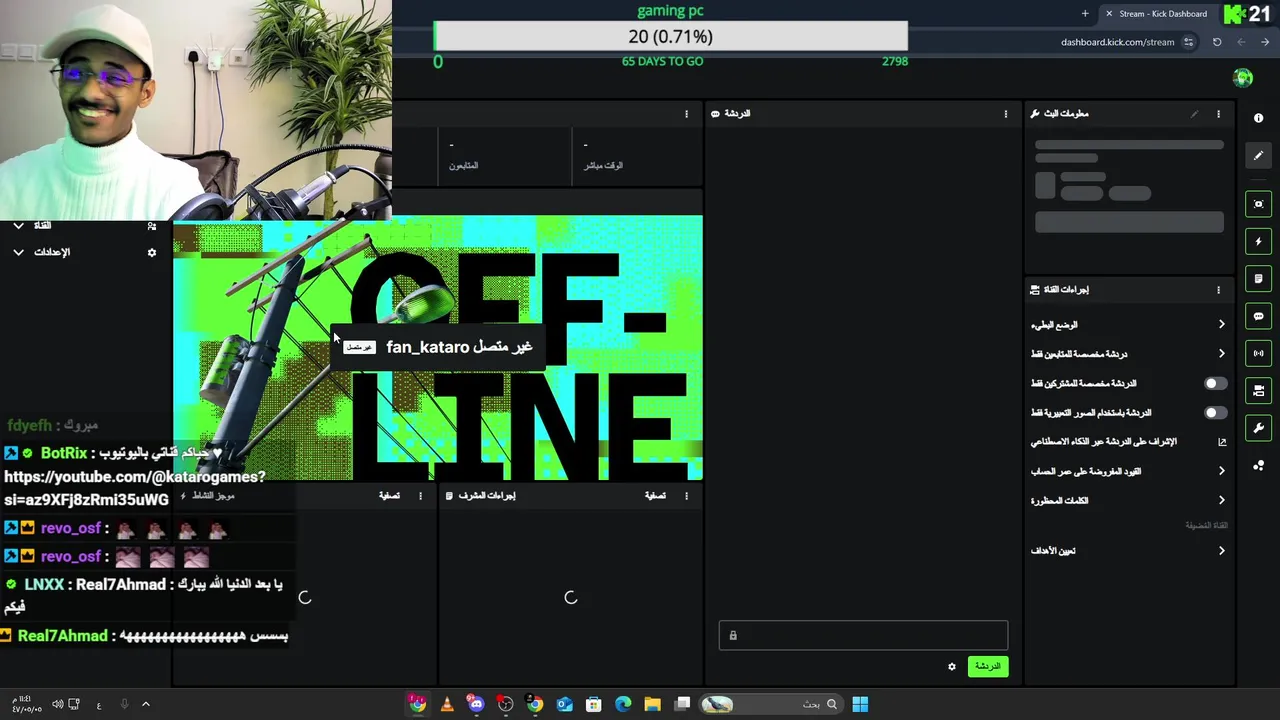
Task: Click the إجراءات القناة panel title
Action: coord(1065,290)
